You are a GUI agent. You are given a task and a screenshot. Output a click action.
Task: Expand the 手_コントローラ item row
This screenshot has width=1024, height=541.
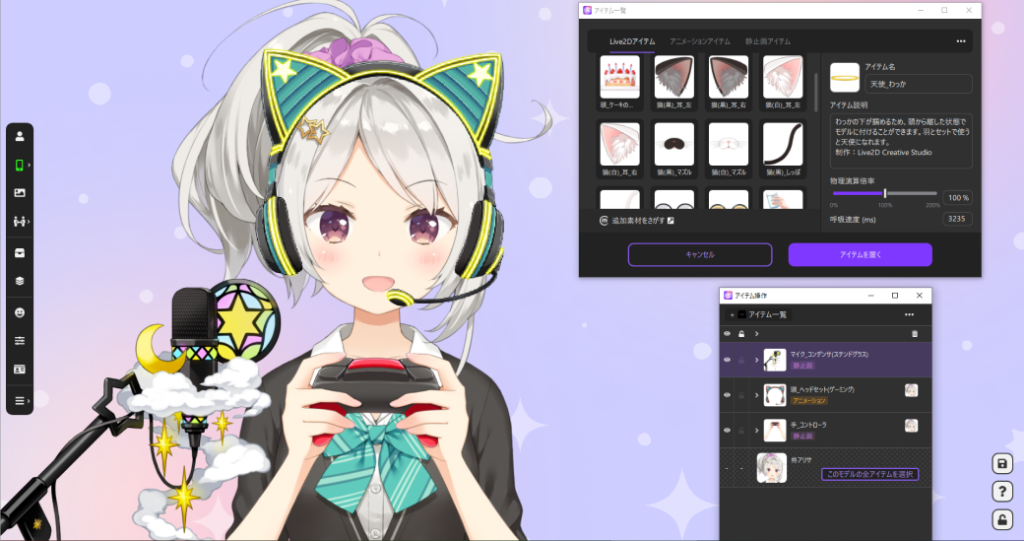756,431
